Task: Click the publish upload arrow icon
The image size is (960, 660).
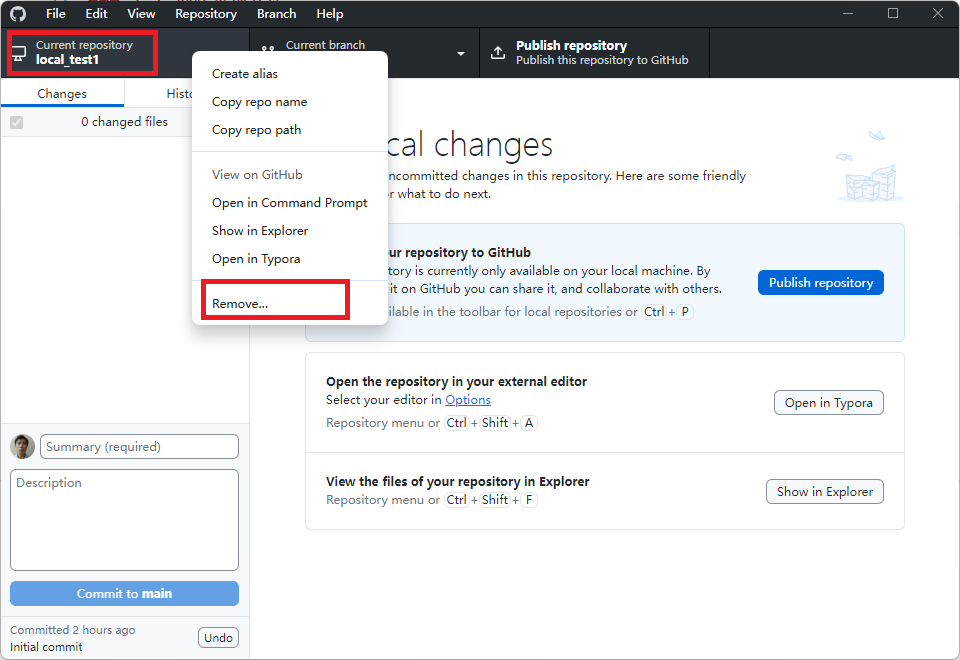Action: click(x=498, y=53)
